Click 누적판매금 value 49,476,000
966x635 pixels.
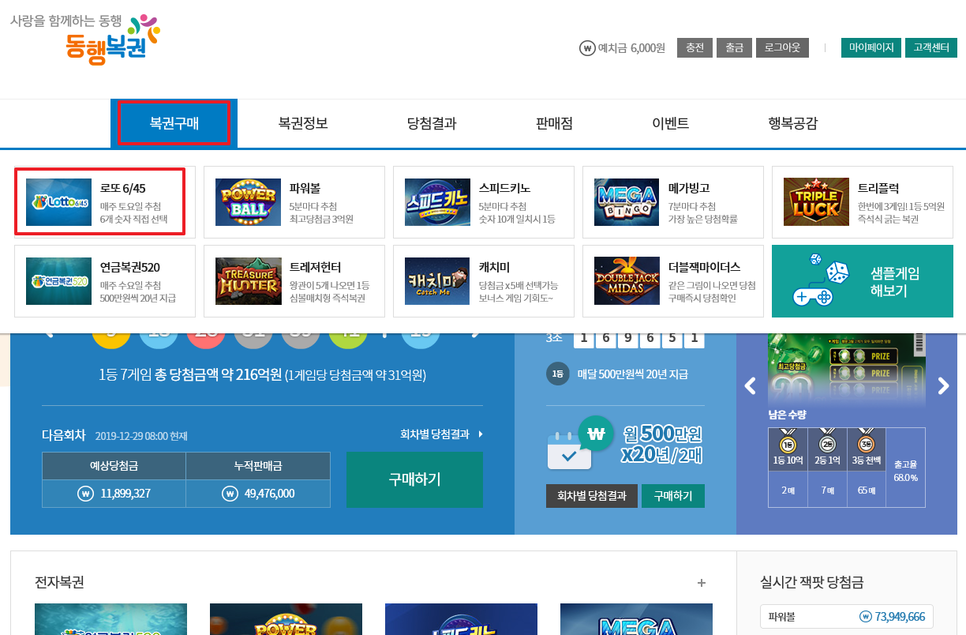tap(269, 493)
